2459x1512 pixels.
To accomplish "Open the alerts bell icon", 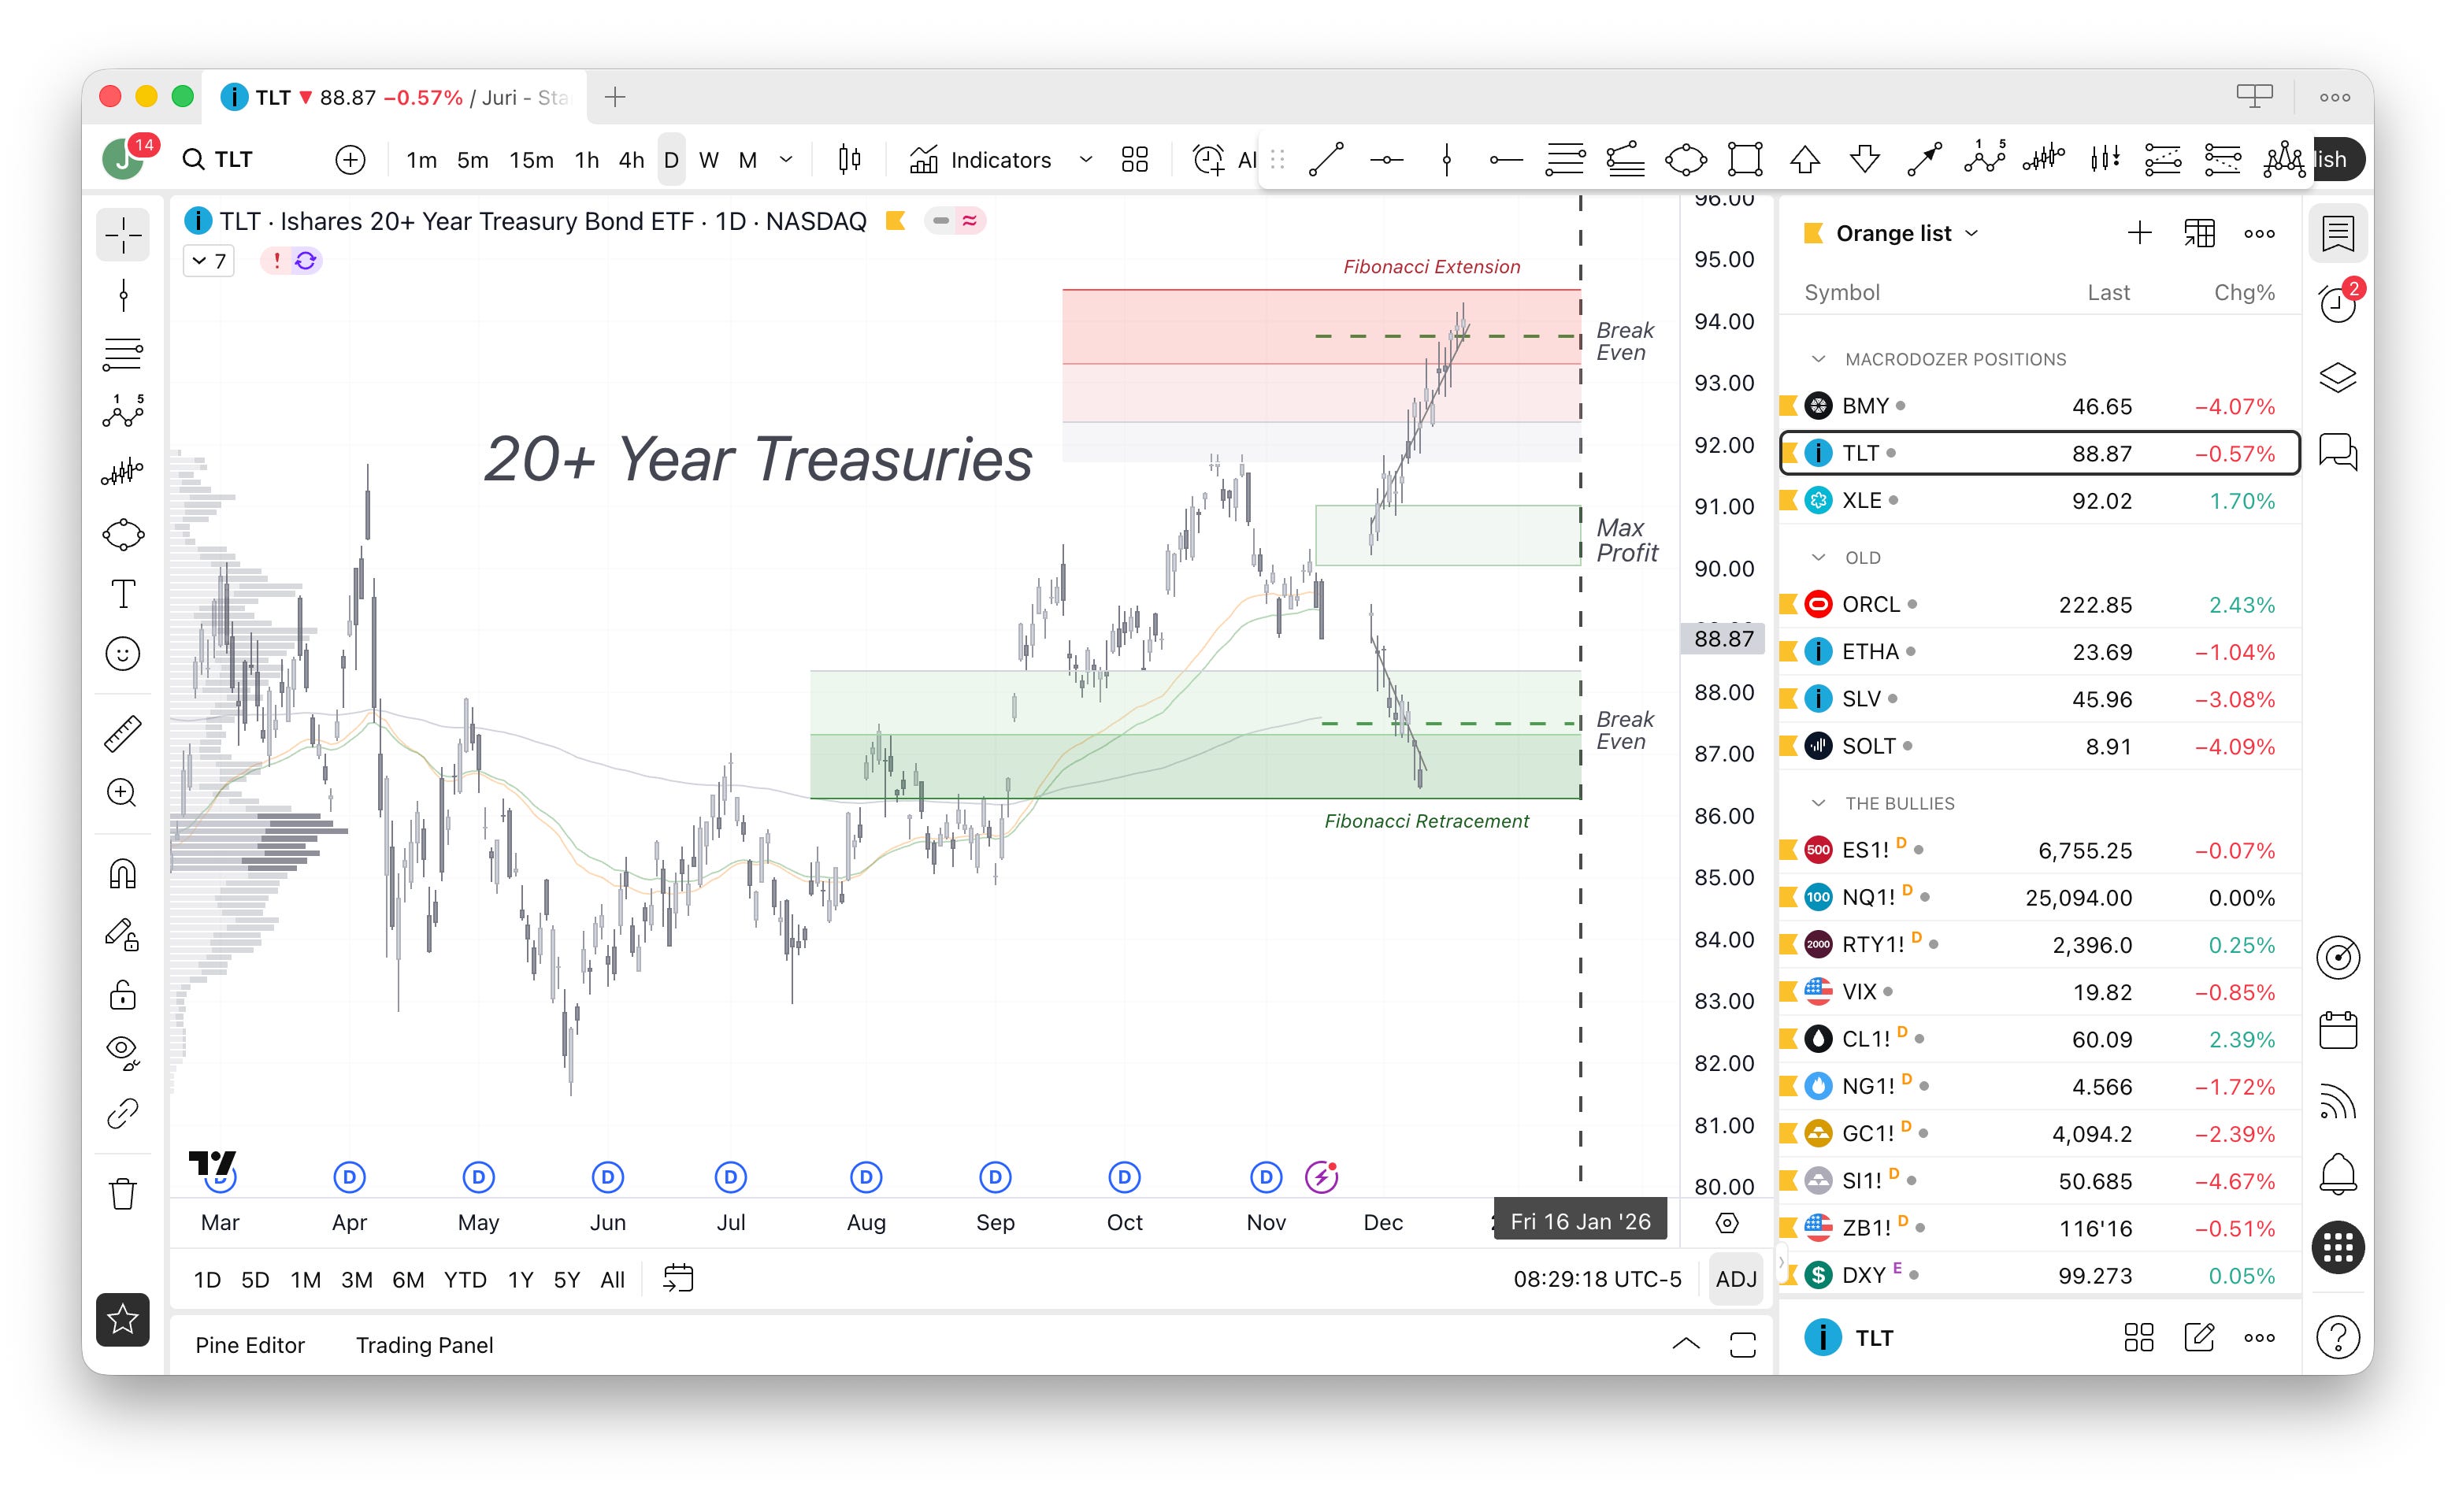I will click(2337, 1173).
